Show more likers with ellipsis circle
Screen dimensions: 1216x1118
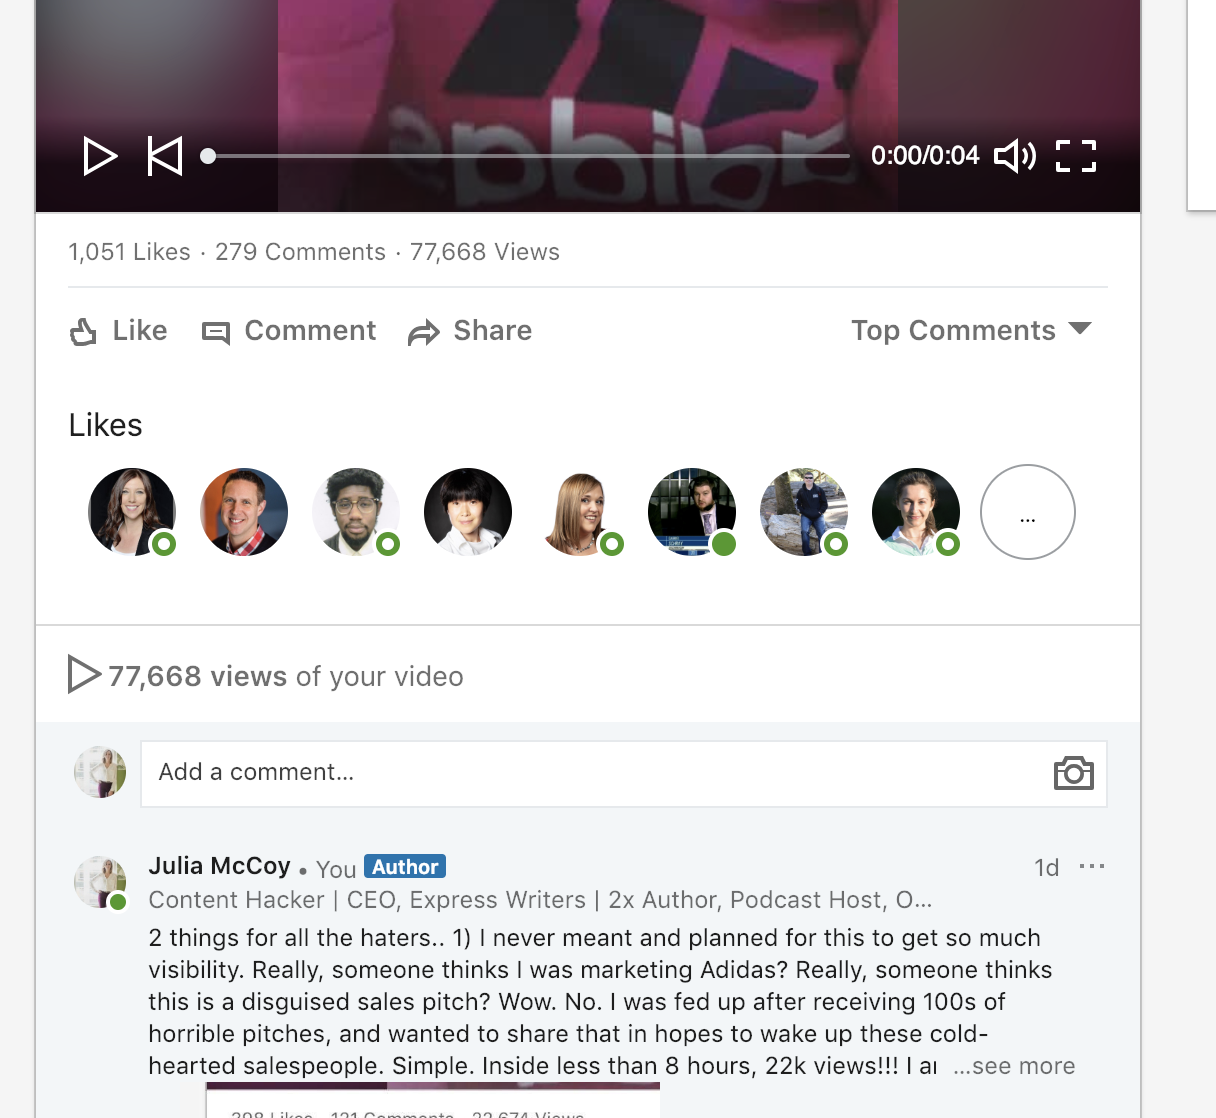point(1028,512)
